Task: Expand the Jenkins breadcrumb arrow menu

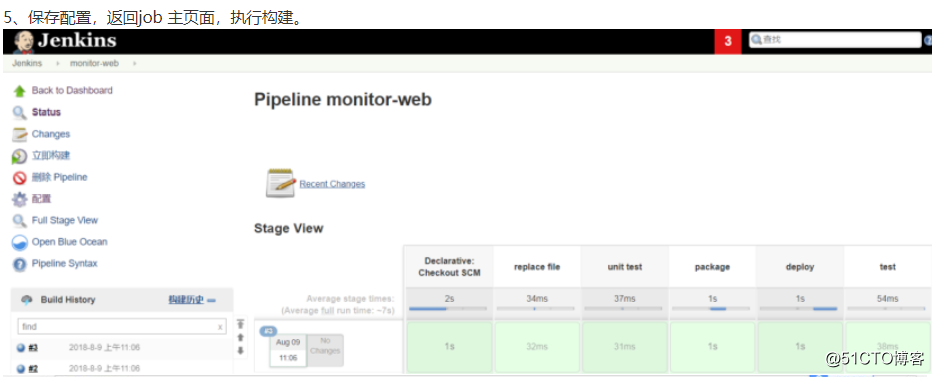Action: click(x=58, y=63)
